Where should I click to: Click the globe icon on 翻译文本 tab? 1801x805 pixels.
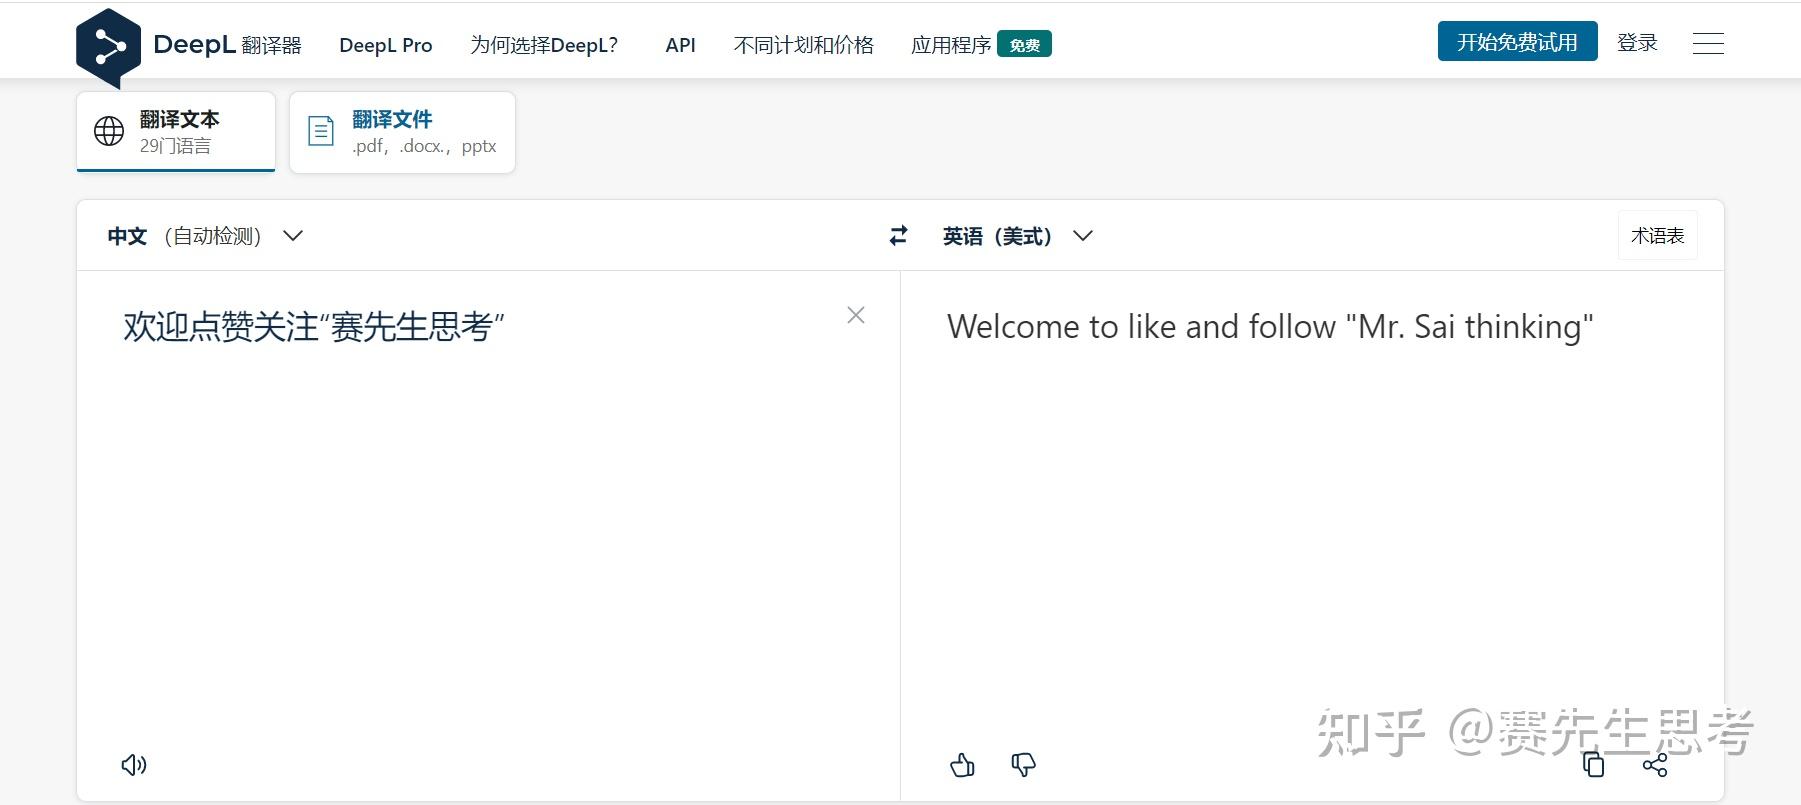(109, 131)
